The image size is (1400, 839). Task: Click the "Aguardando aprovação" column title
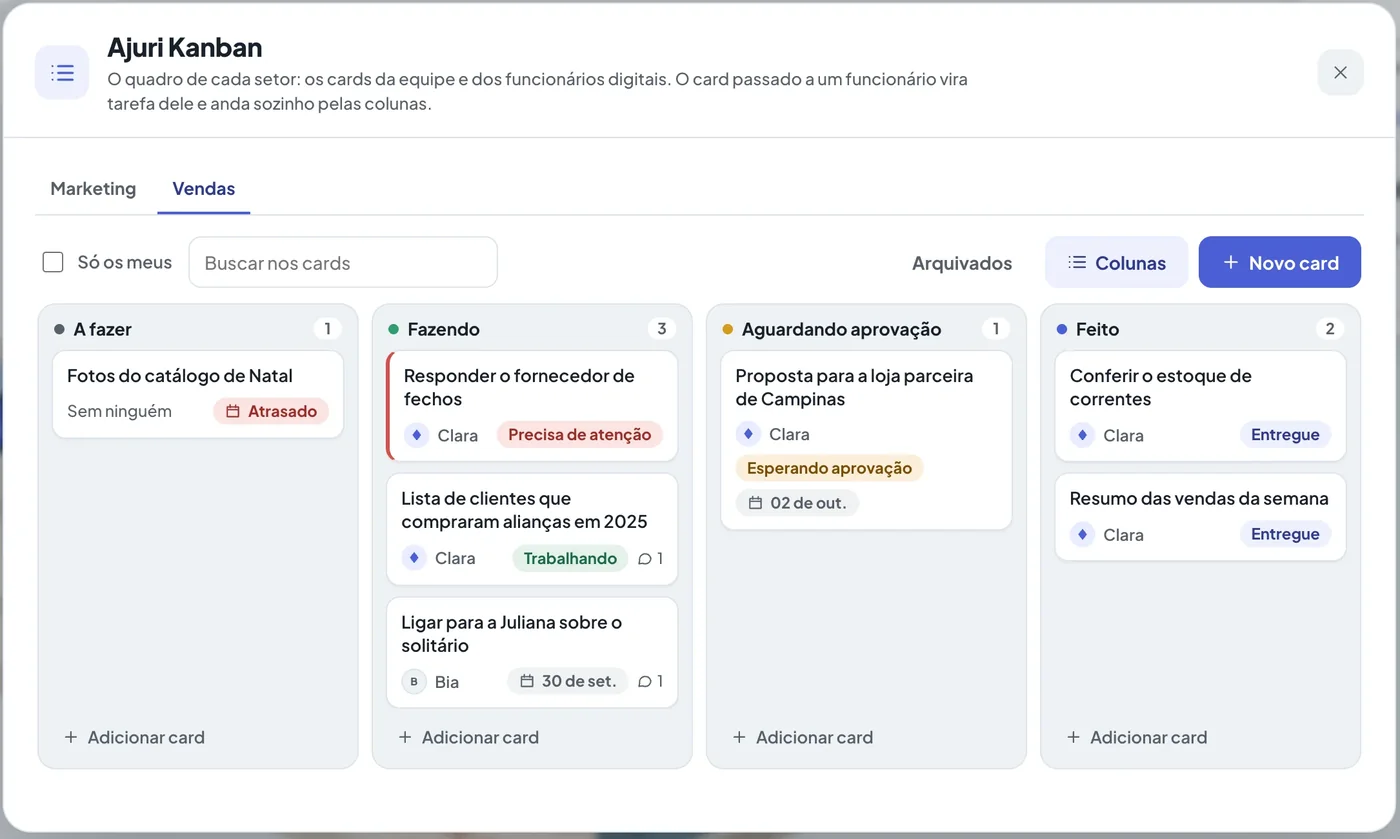(842, 329)
